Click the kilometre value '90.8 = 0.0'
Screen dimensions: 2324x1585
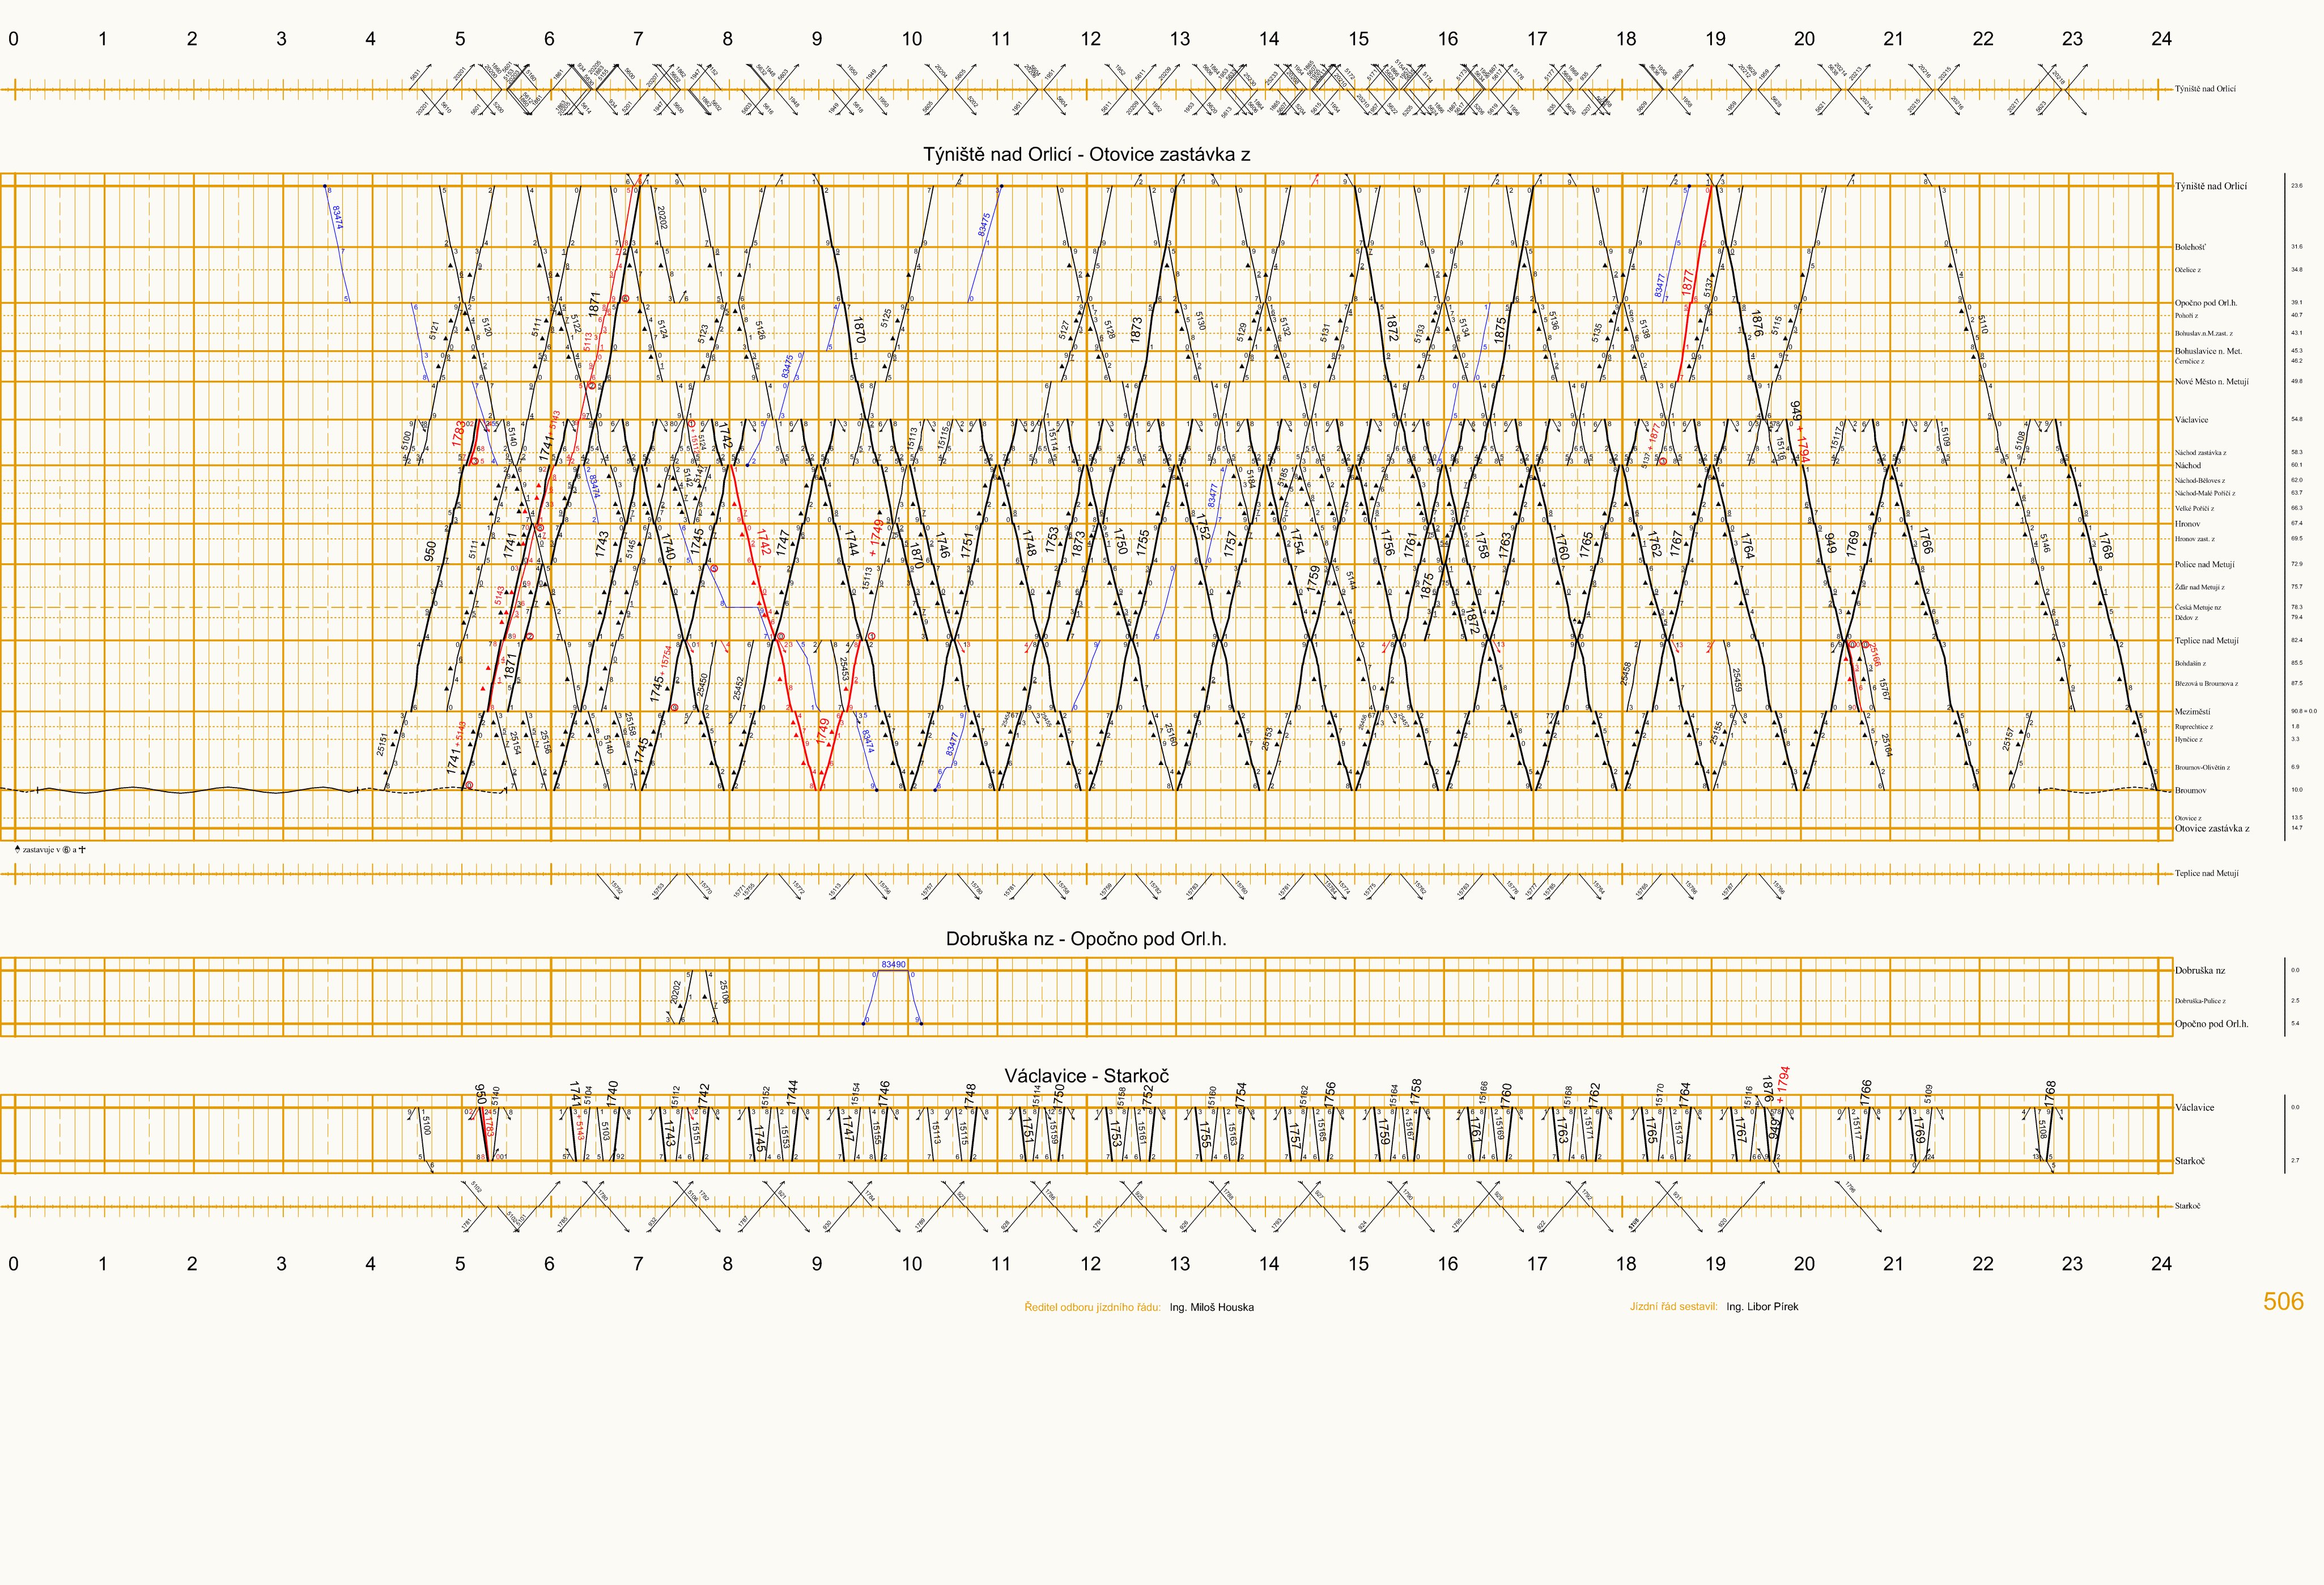2304,711
